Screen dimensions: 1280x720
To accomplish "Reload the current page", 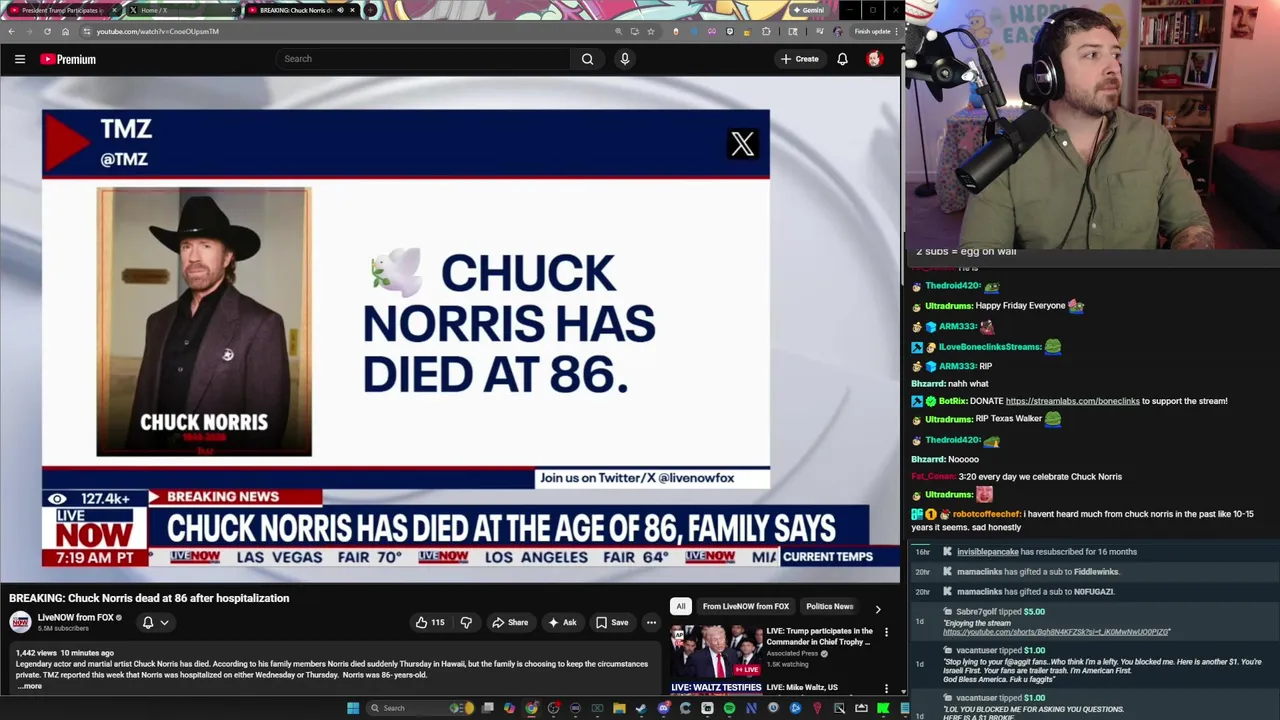I will tap(47, 31).
